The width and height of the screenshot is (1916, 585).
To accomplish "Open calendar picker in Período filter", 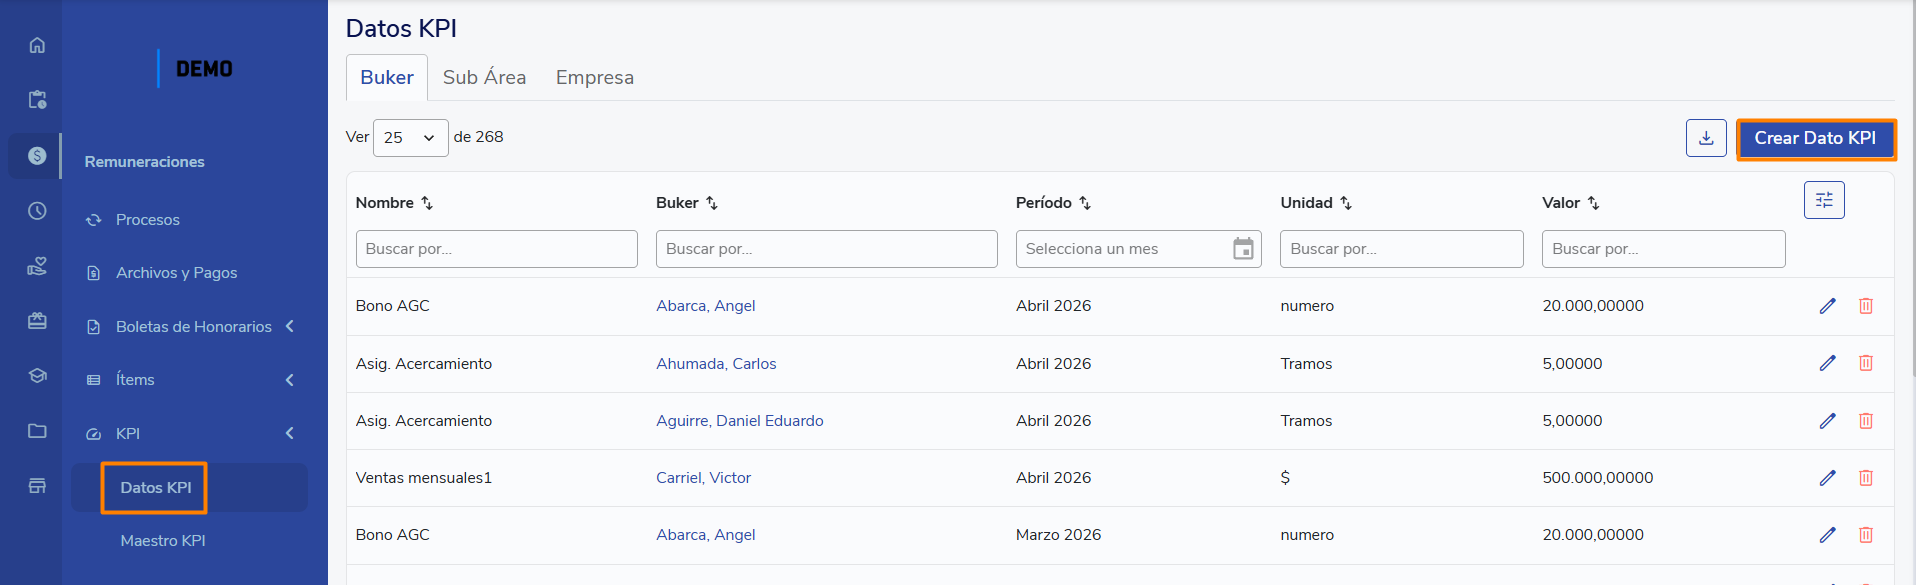I will coord(1243,249).
